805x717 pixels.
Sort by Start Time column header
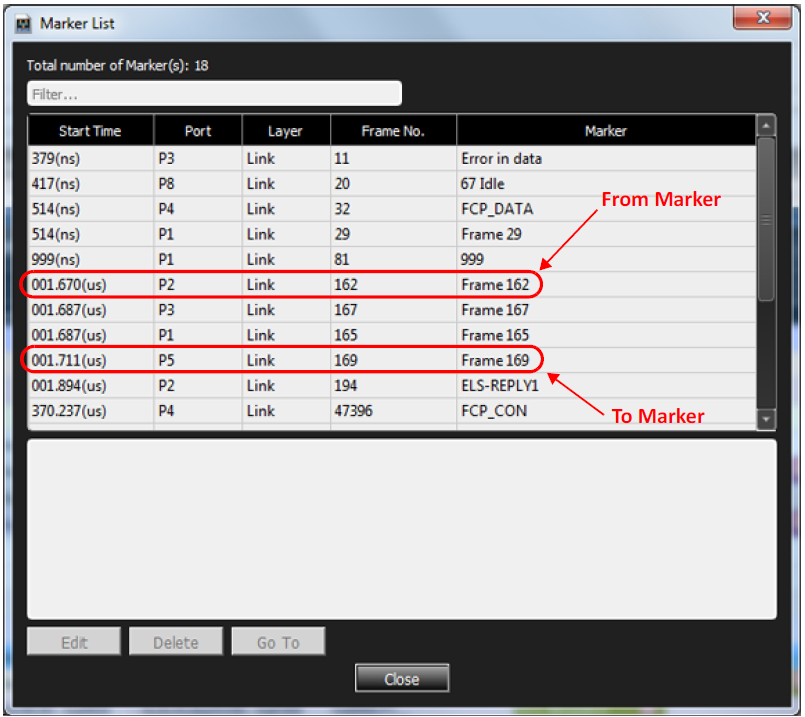[x=90, y=131]
